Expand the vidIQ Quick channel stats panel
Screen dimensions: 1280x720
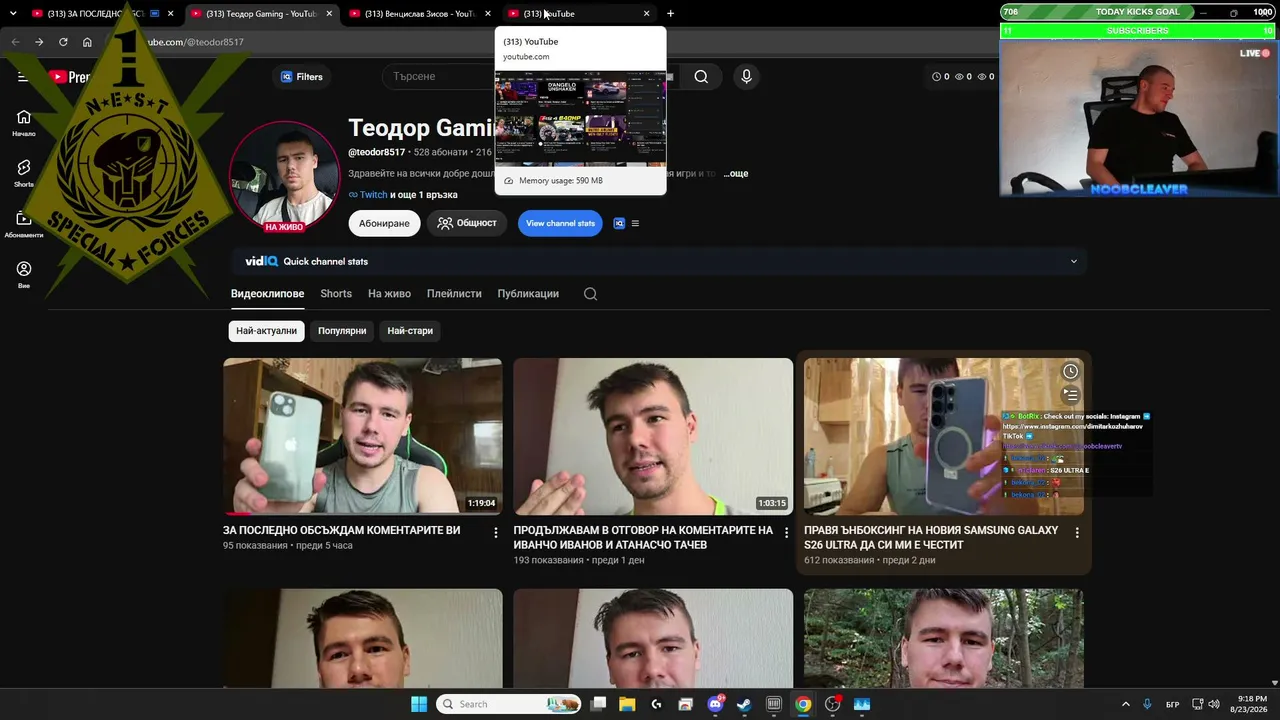tap(1074, 262)
